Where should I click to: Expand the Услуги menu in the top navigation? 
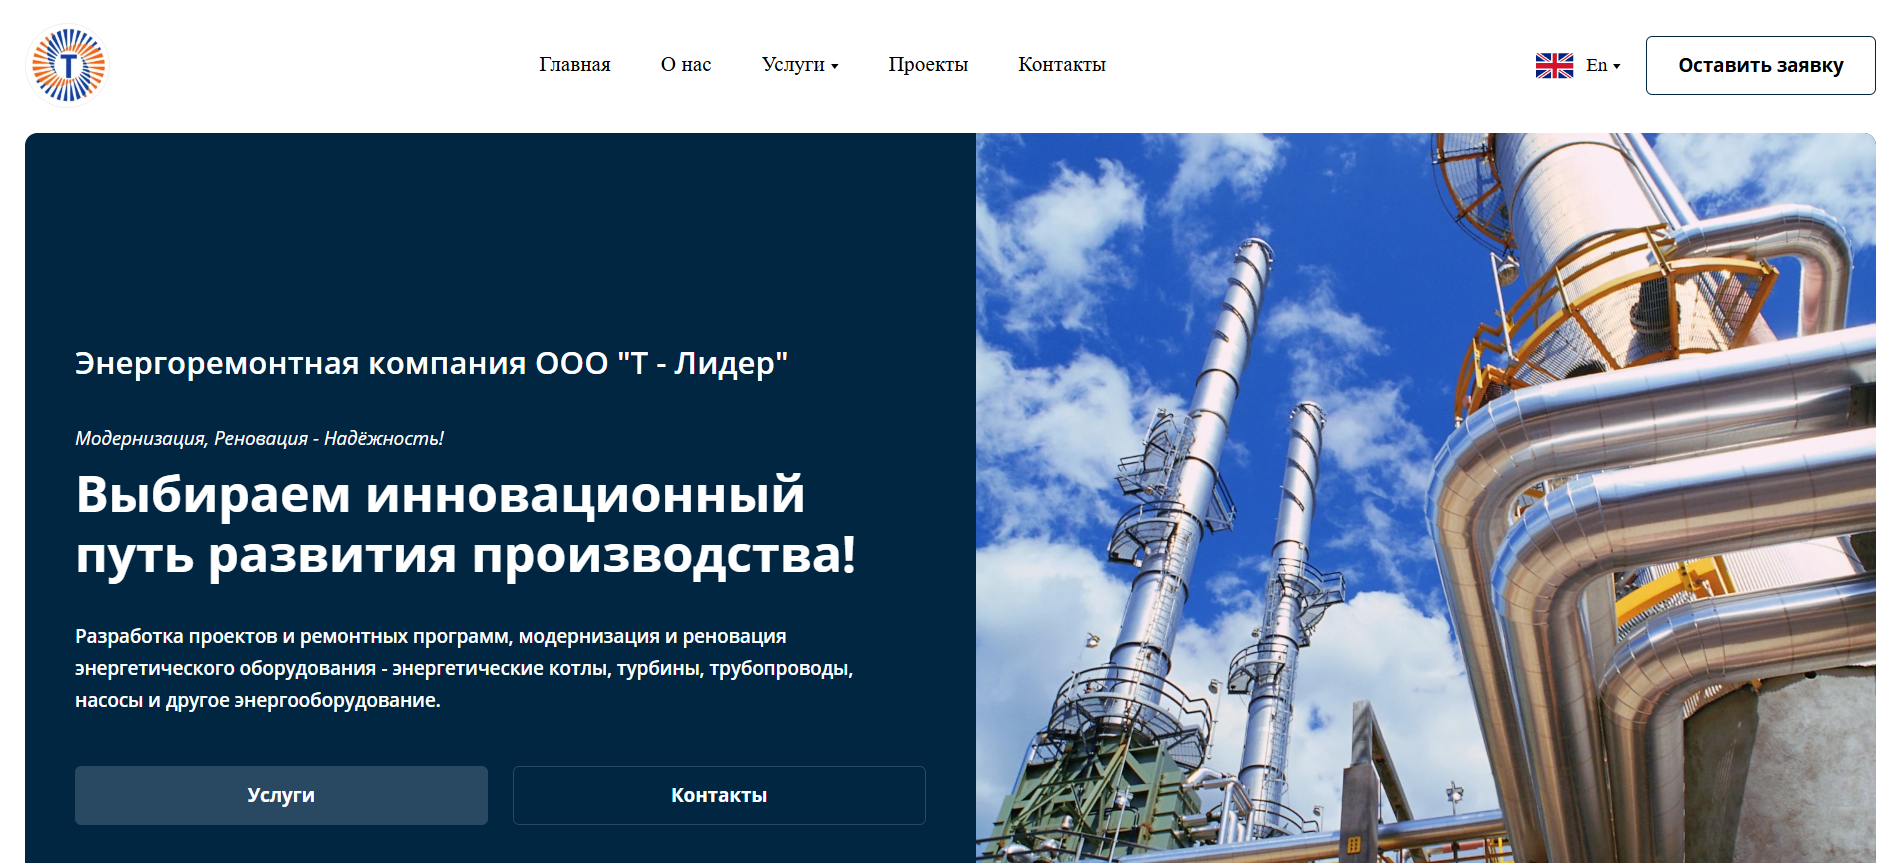793,65
